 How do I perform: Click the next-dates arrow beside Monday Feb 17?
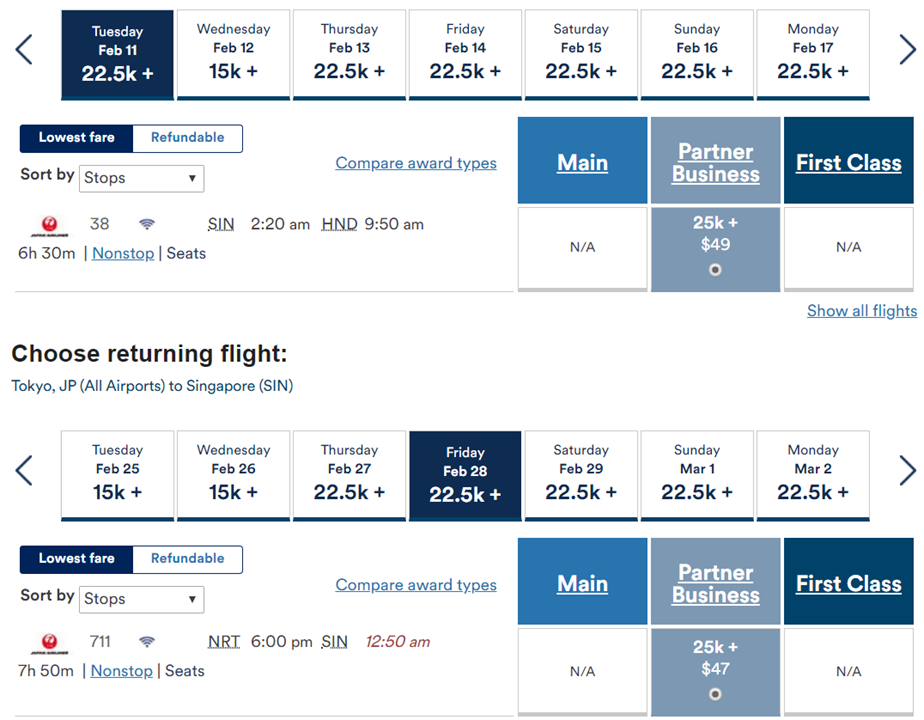pyautogui.click(x=908, y=49)
